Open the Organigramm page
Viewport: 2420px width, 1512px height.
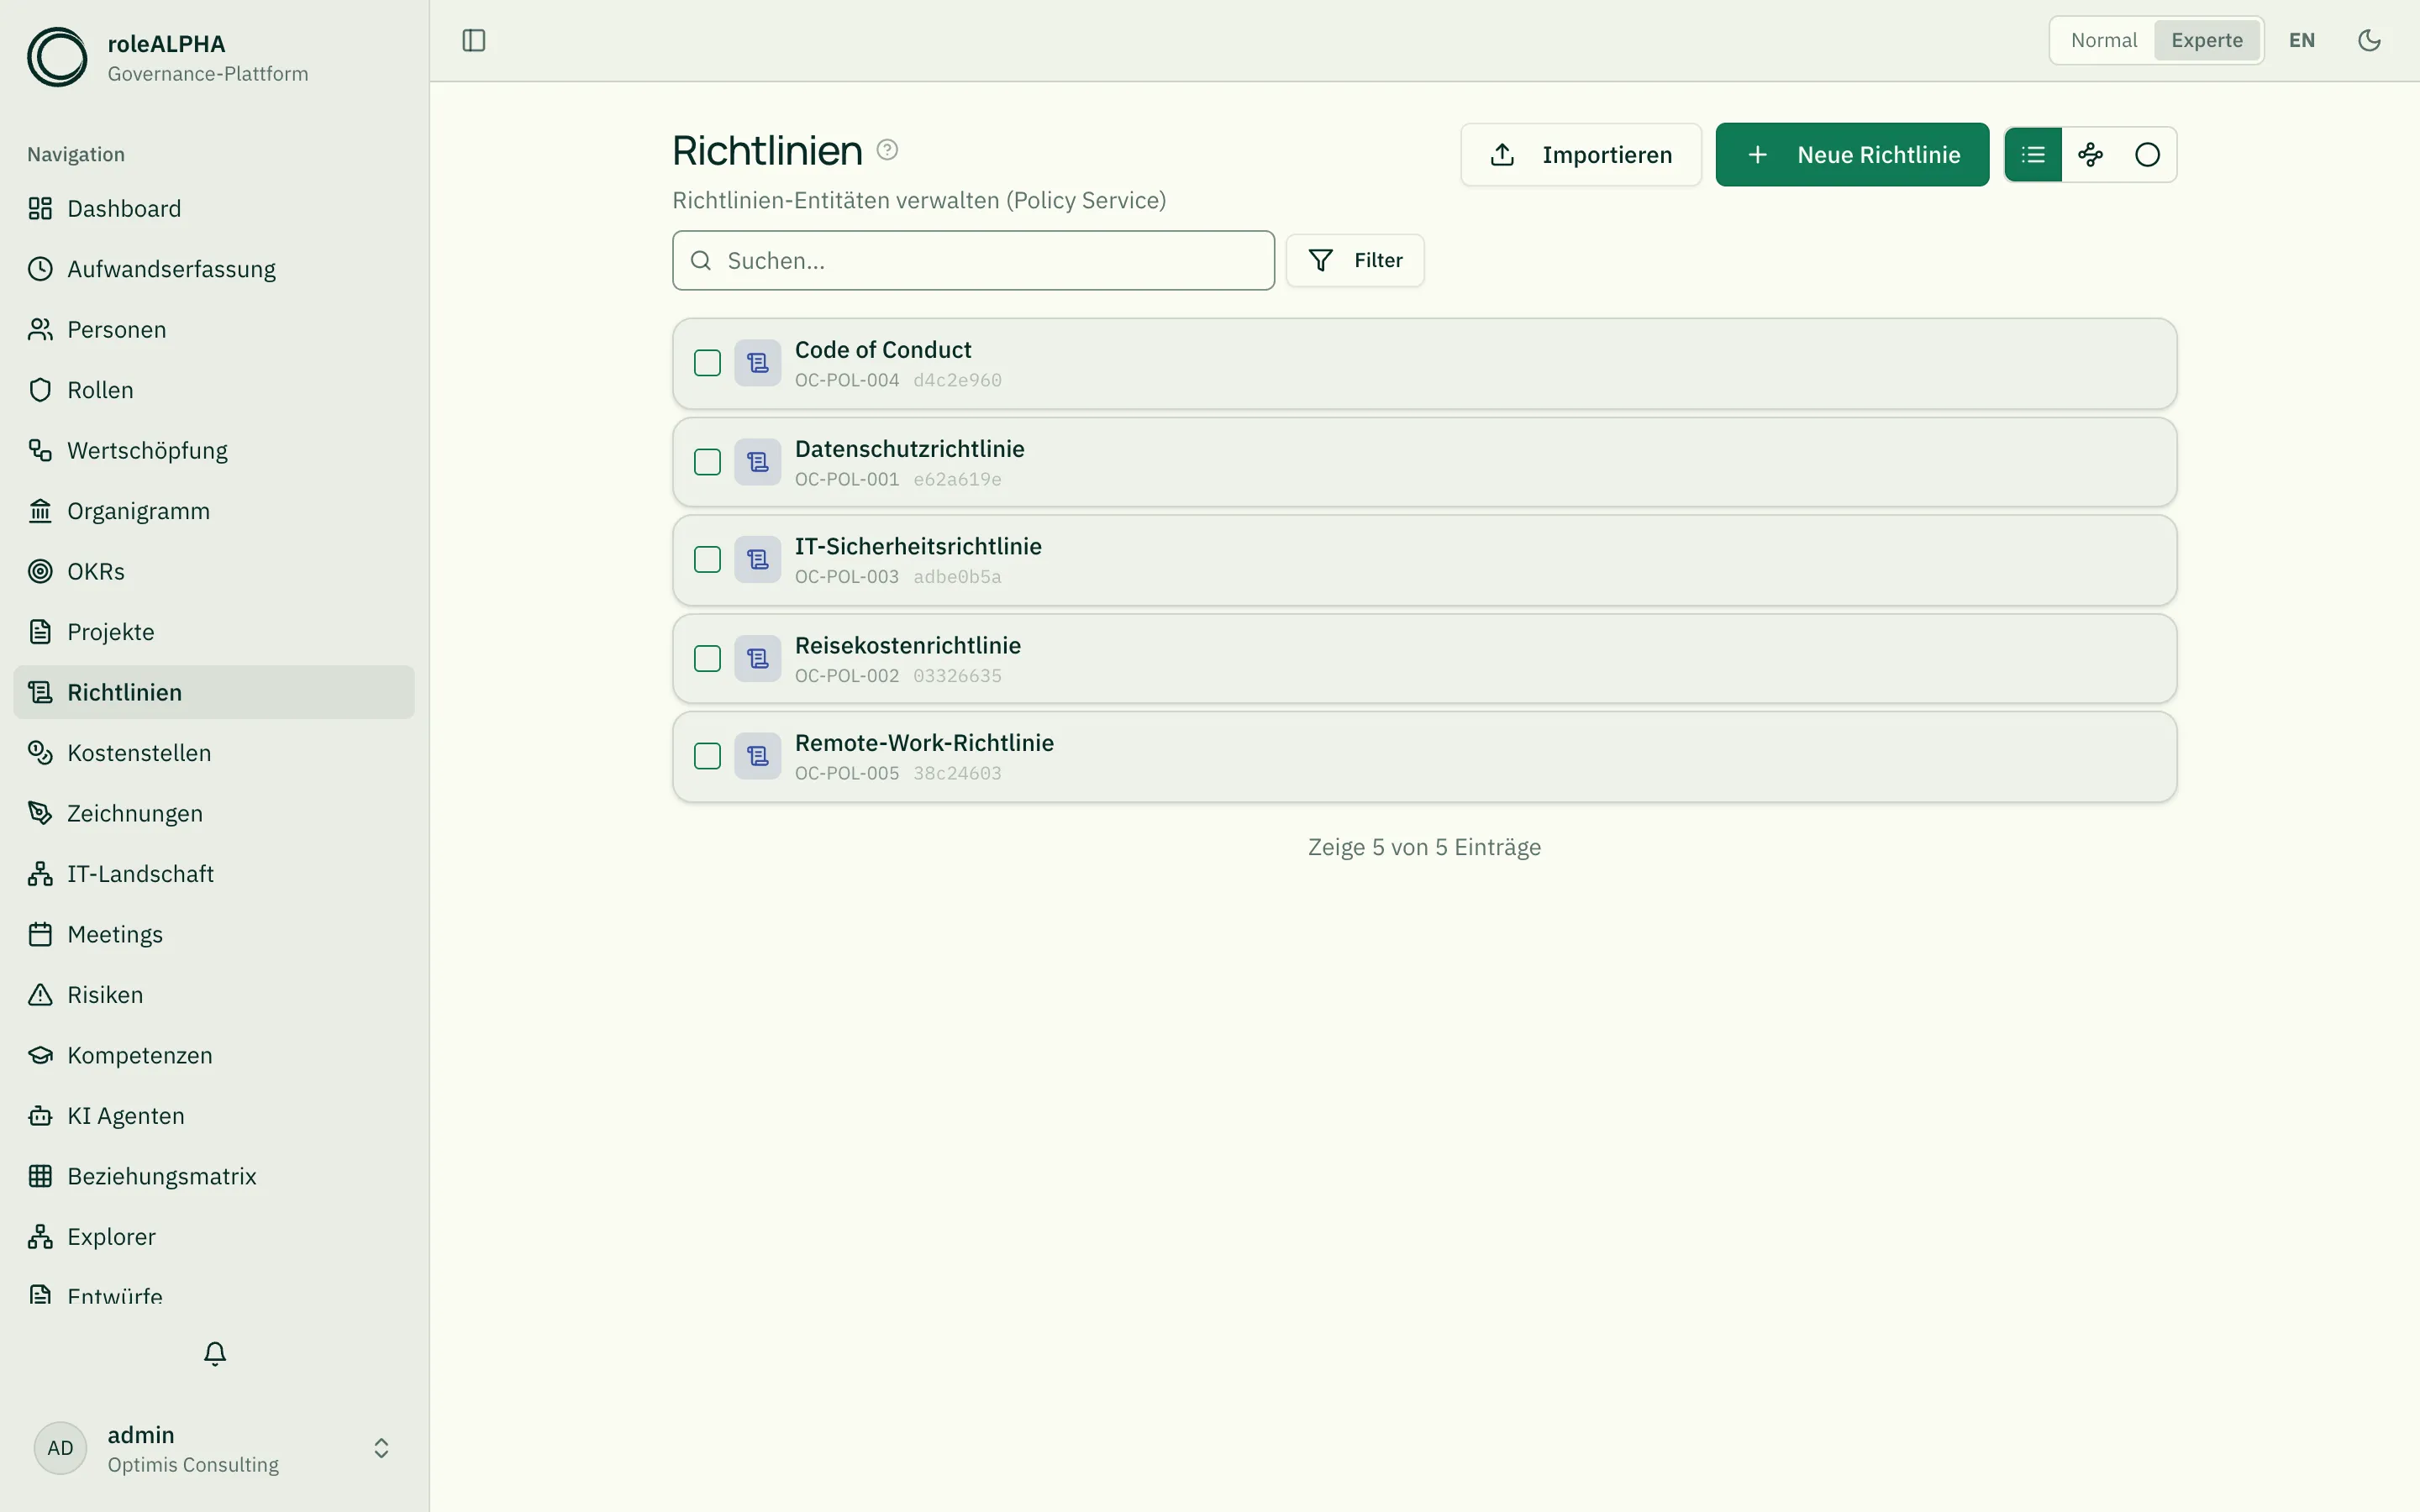(x=214, y=511)
